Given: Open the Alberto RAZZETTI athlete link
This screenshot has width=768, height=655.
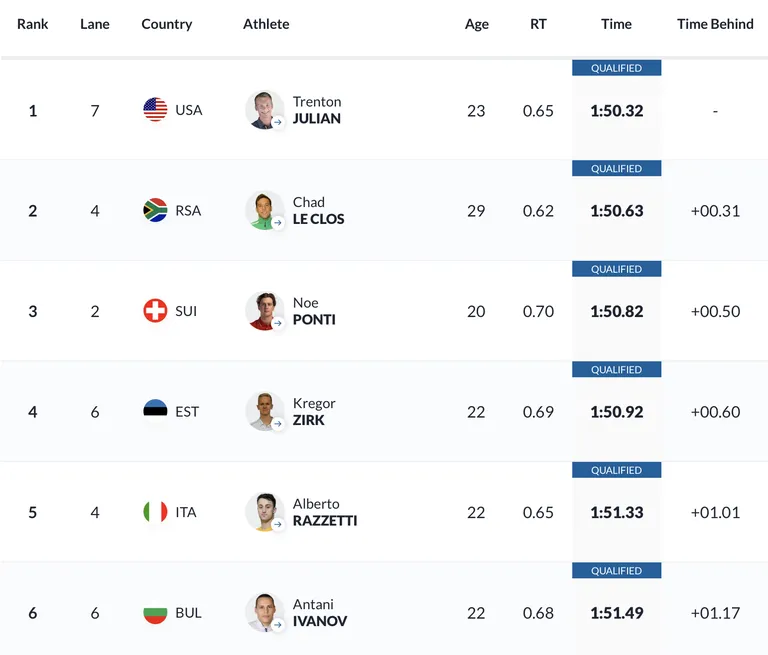Looking at the screenshot, I should pos(325,512).
